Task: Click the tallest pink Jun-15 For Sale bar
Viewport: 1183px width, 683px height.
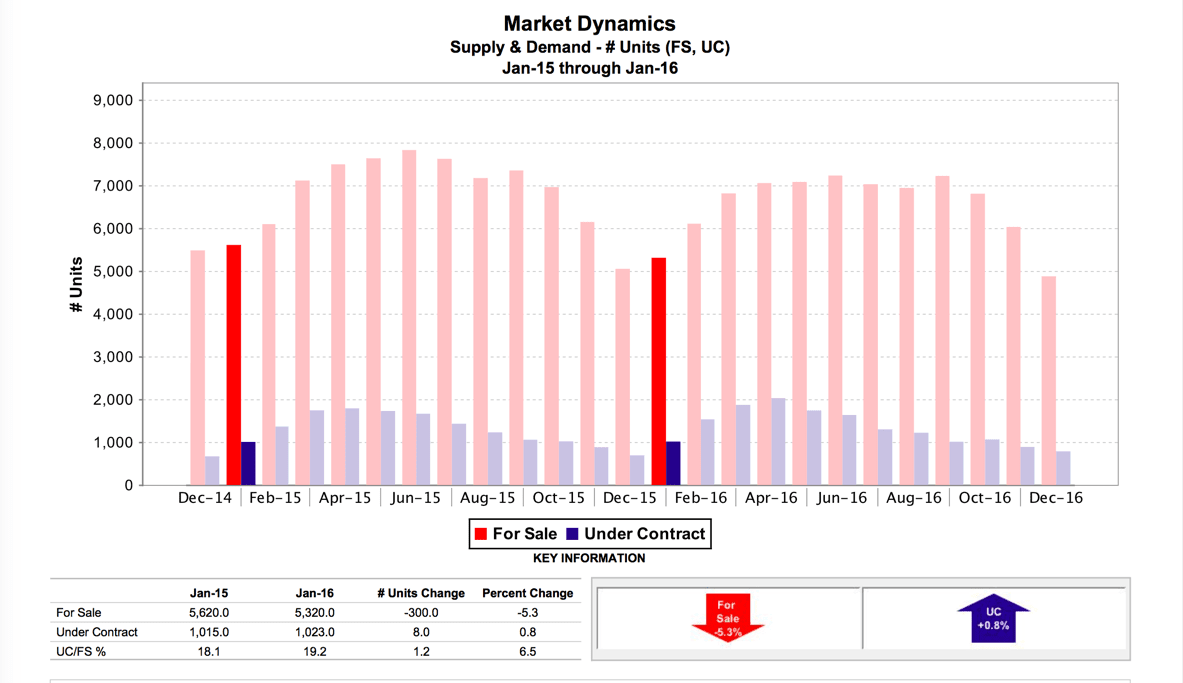Action: pyautogui.click(x=409, y=317)
